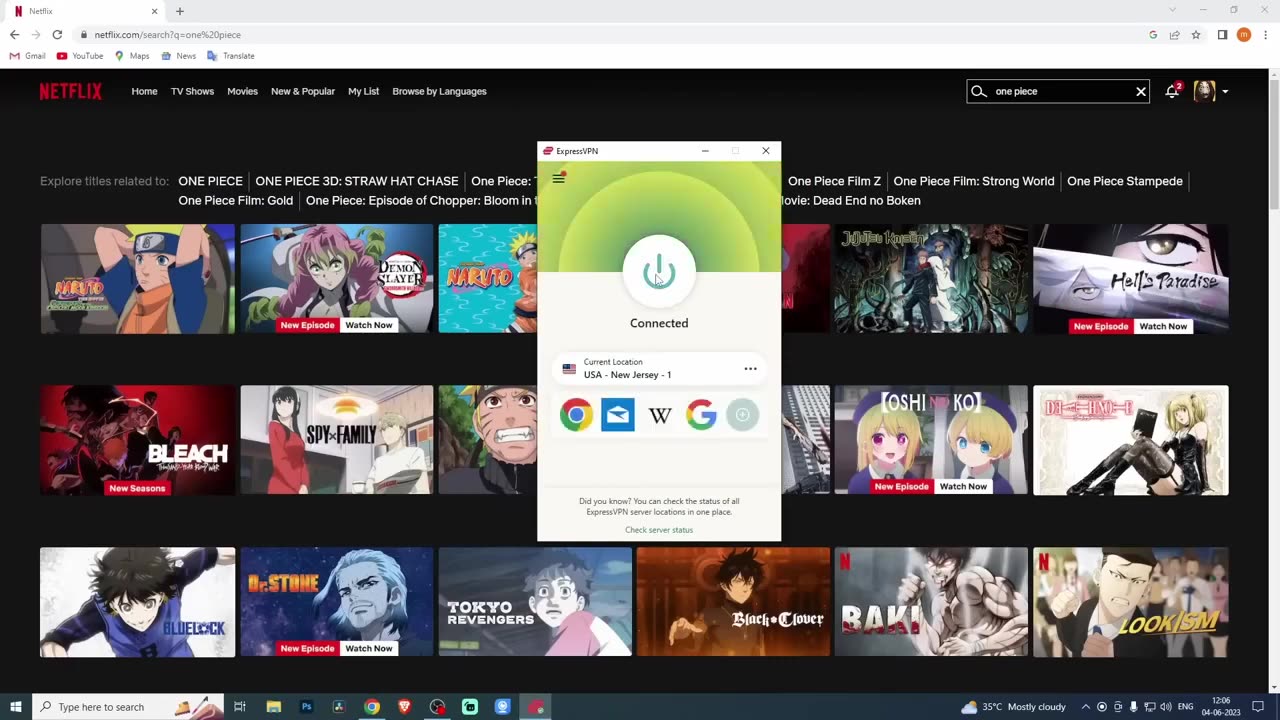This screenshot has width=1280, height=720.
Task: Open Translate bookmark
Action: (x=231, y=56)
